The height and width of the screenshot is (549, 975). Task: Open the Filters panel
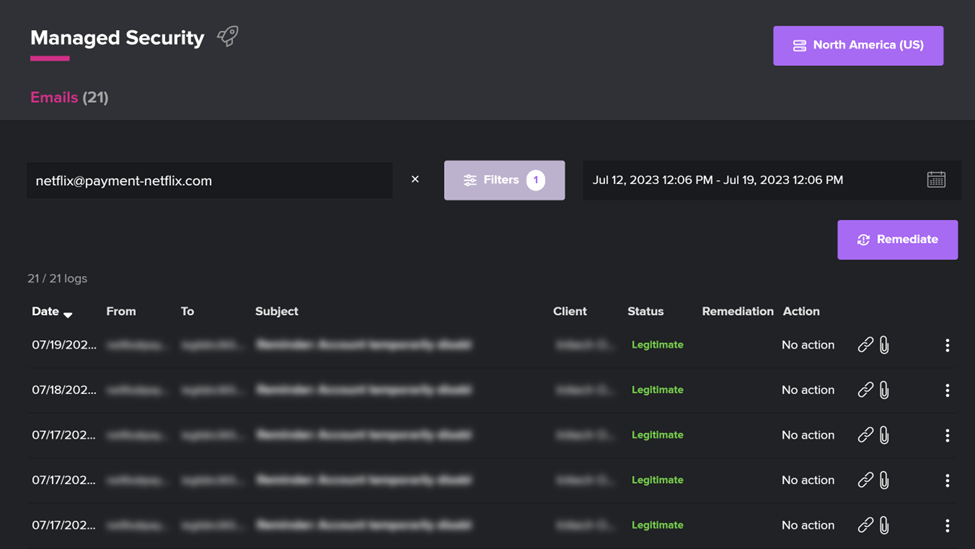pyautogui.click(x=504, y=180)
